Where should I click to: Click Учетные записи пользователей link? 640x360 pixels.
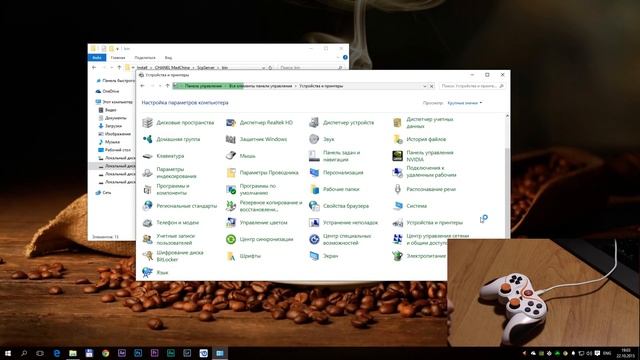176,239
